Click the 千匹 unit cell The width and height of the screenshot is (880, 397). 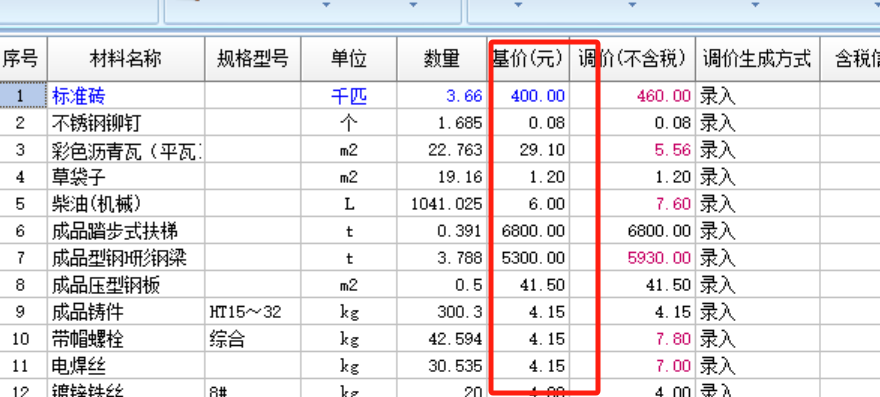click(x=349, y=95)
